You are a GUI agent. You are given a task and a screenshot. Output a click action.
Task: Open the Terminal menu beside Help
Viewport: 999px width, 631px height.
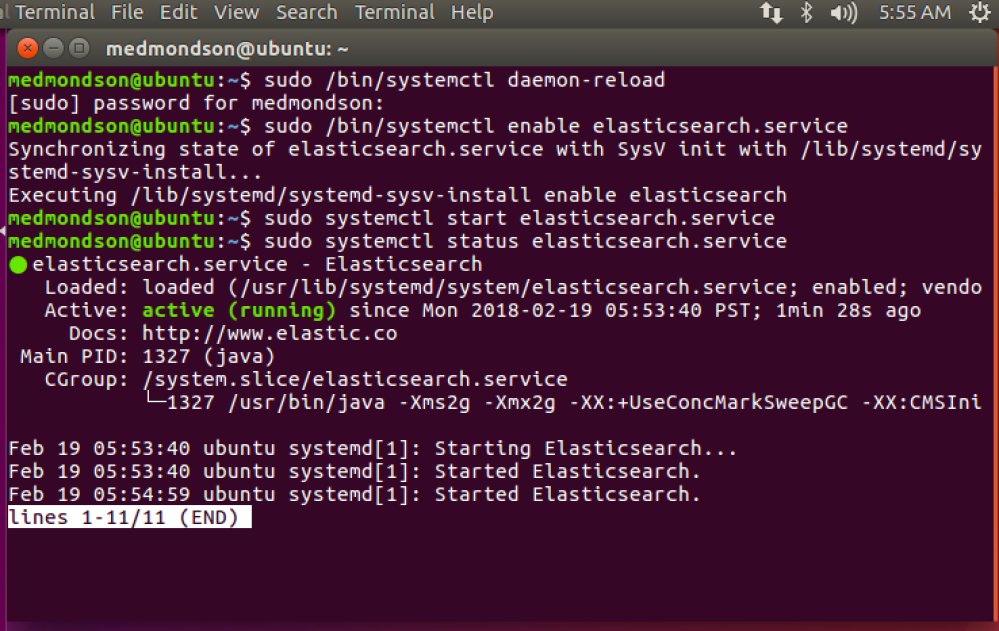394,13
